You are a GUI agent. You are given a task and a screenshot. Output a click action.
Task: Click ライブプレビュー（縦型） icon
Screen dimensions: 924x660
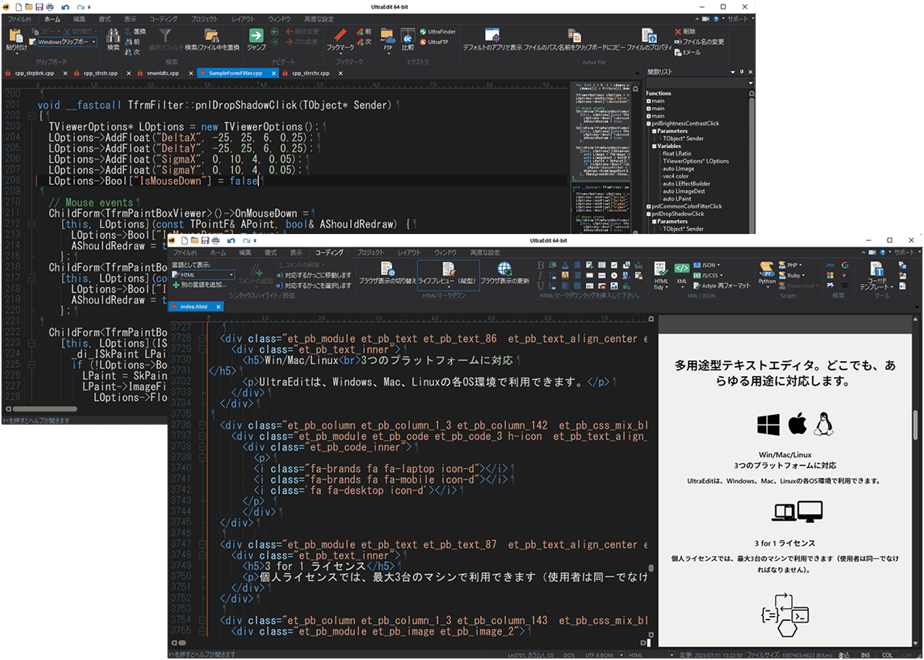448,270
